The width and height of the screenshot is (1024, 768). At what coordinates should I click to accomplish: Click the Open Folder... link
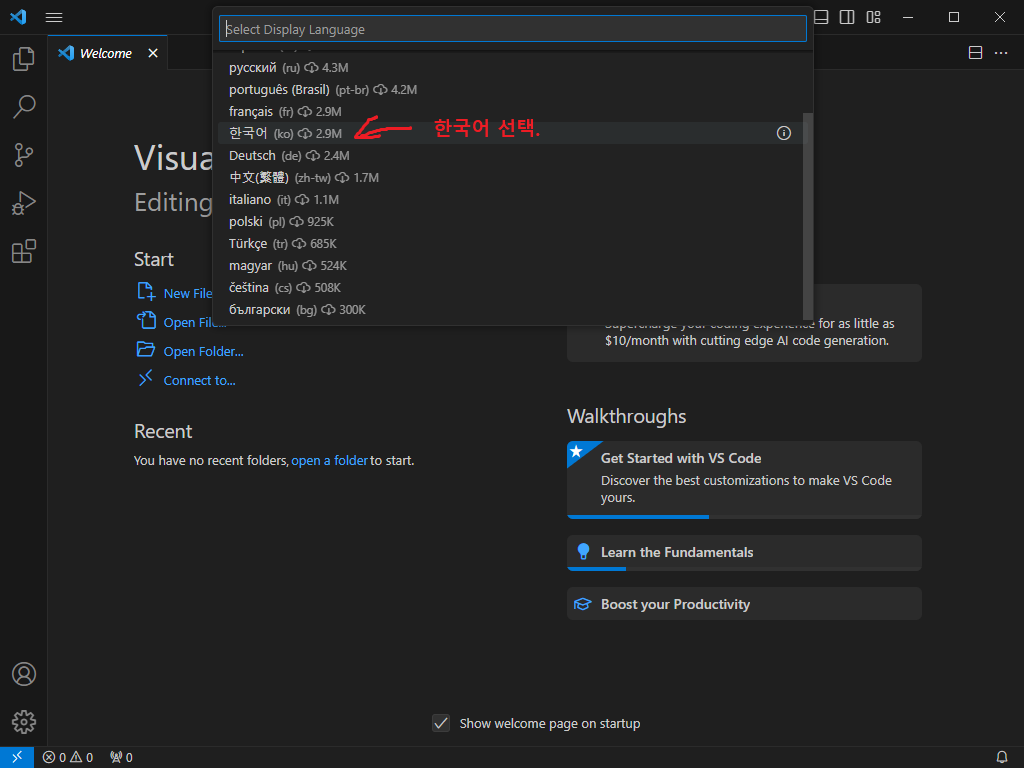coord(203,351)
